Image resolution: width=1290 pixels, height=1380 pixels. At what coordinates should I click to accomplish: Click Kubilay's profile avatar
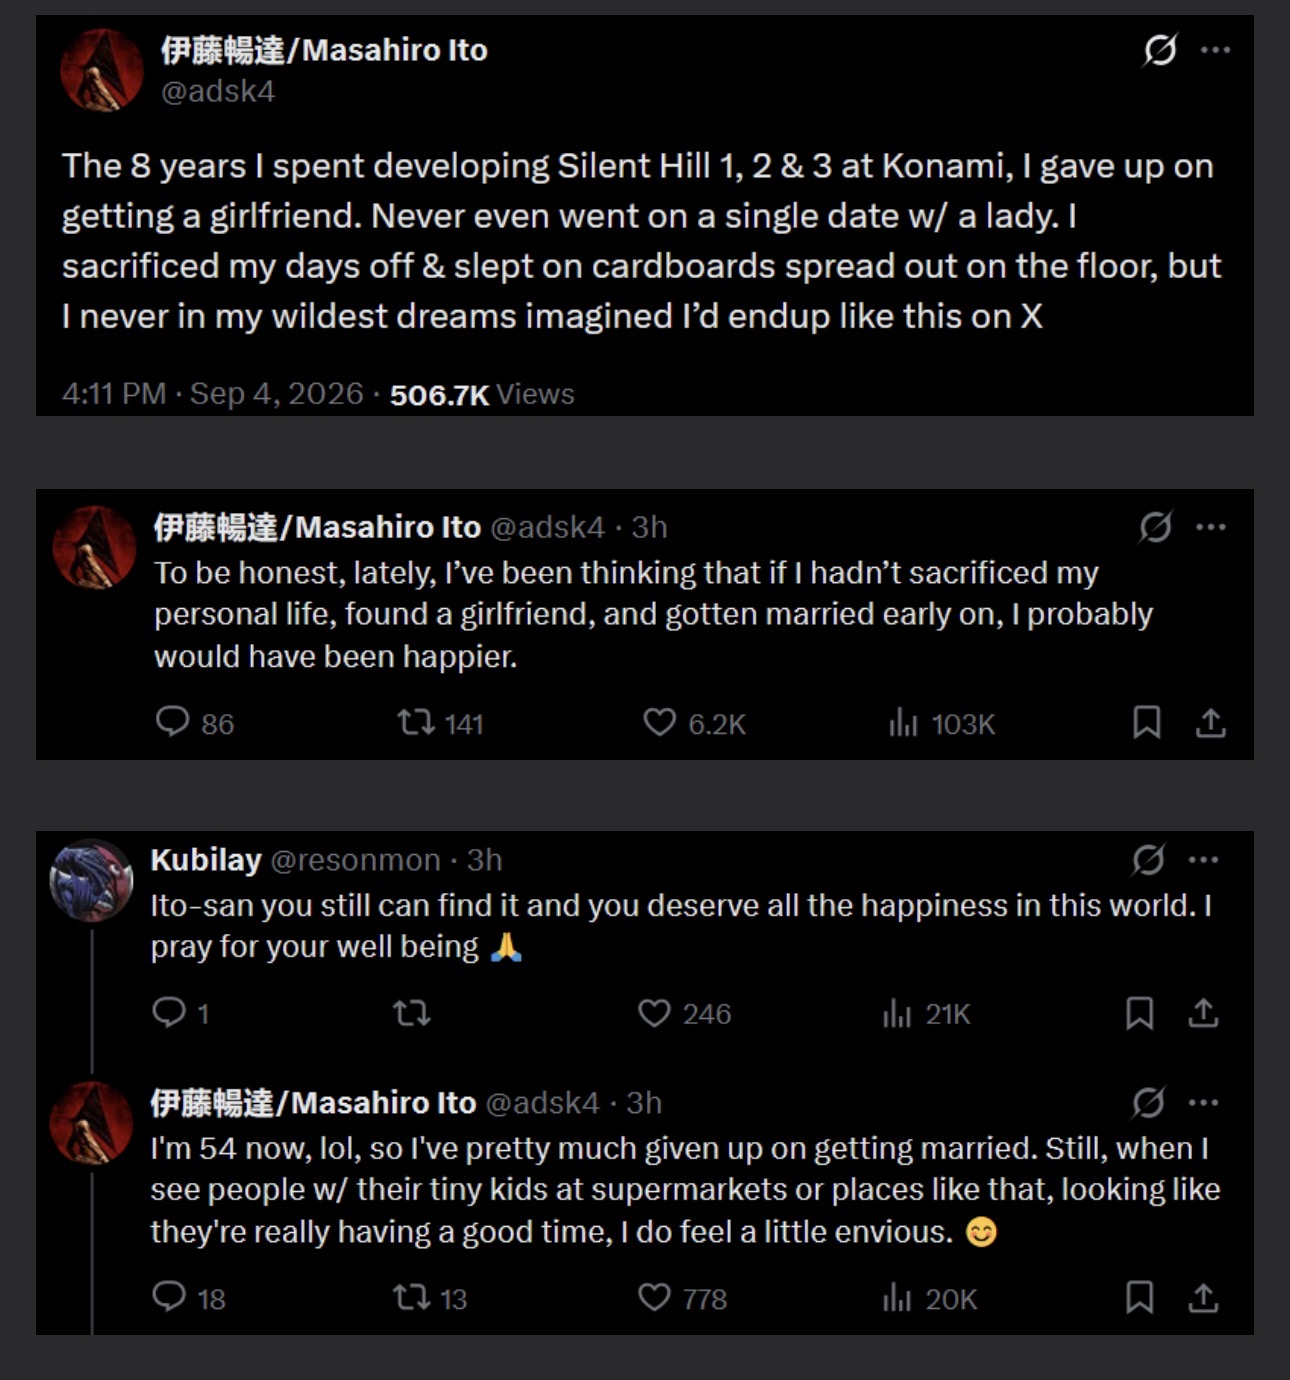click(91, 880)
